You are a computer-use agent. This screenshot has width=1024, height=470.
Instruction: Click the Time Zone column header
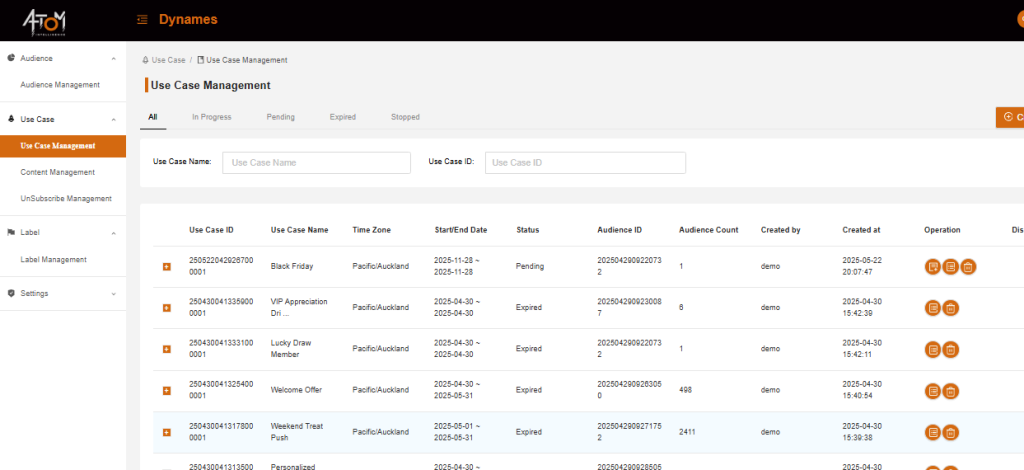tap(372, 230)
